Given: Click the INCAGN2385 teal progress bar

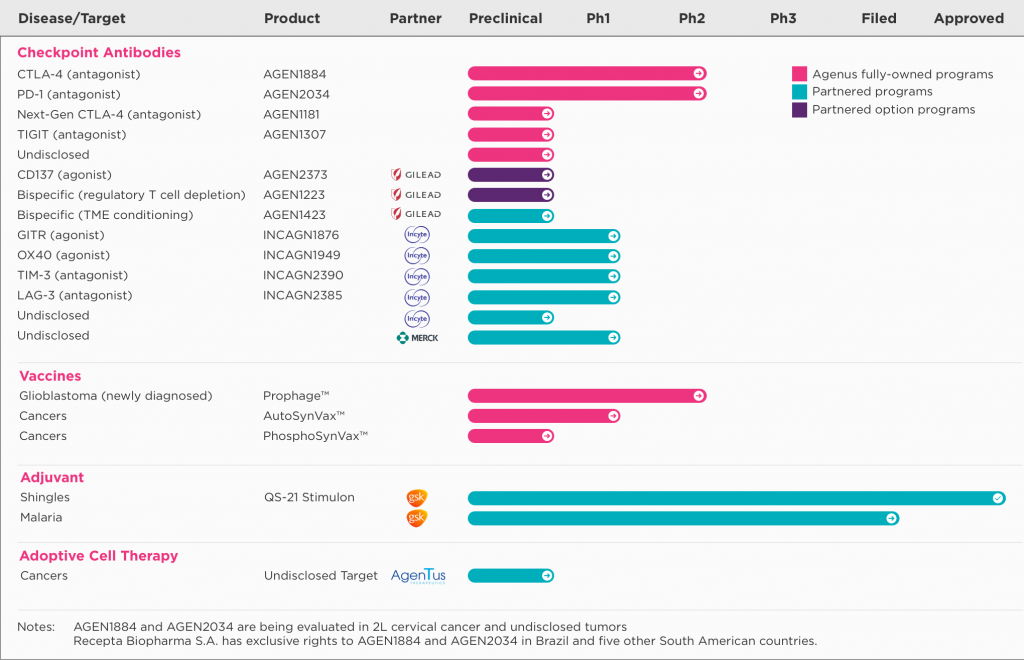Looking at the screenshot, I should click(x=544, y=297).
